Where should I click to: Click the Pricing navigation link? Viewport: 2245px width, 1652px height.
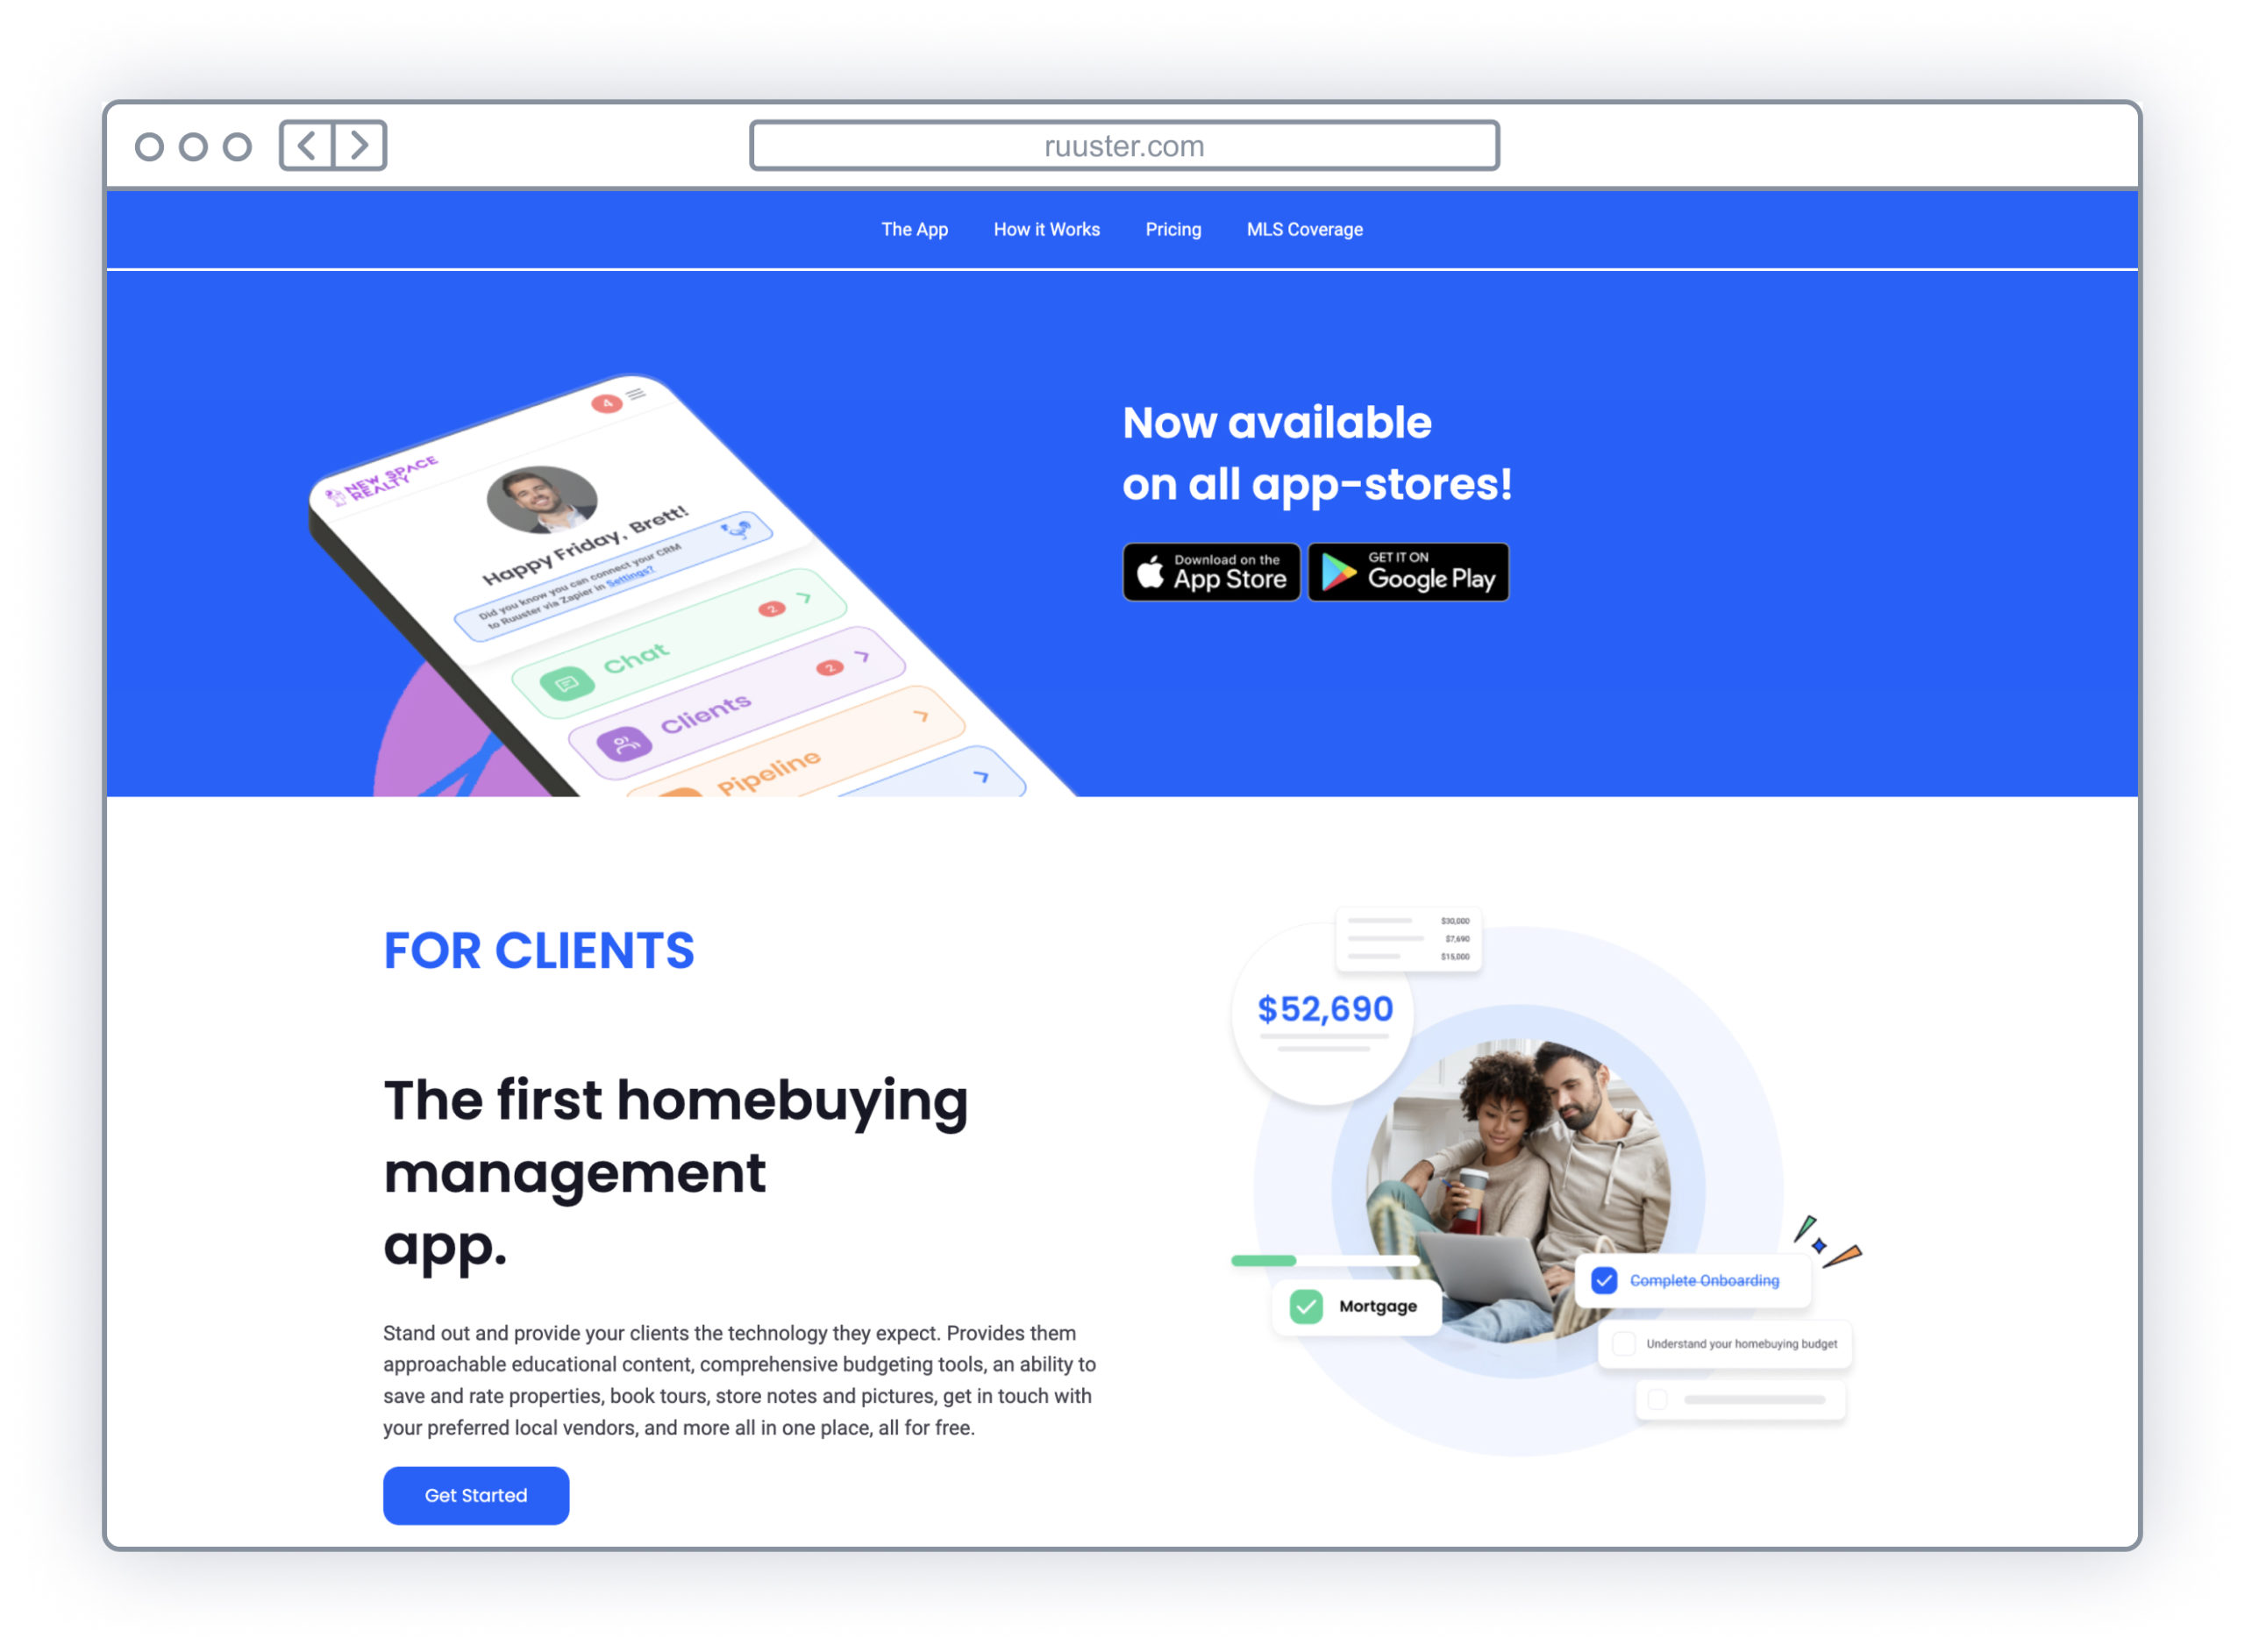point(1172,230)
